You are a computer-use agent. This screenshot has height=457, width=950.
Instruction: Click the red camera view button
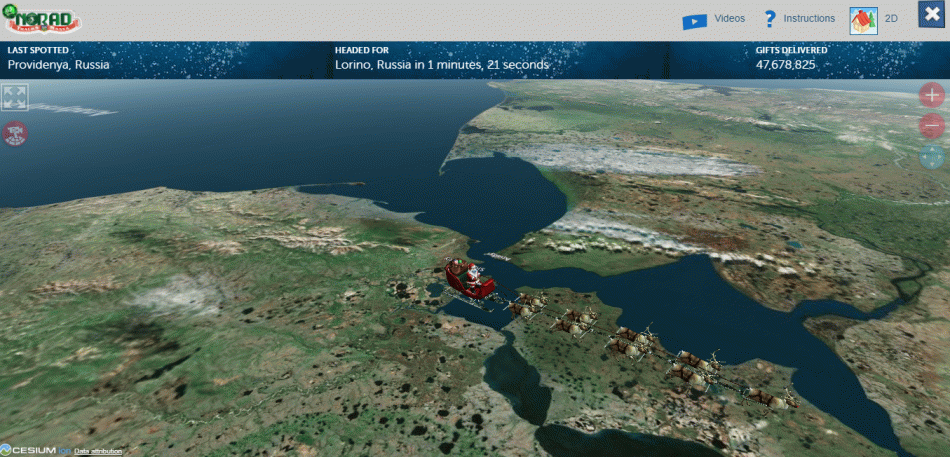click(x=15, y=132)
